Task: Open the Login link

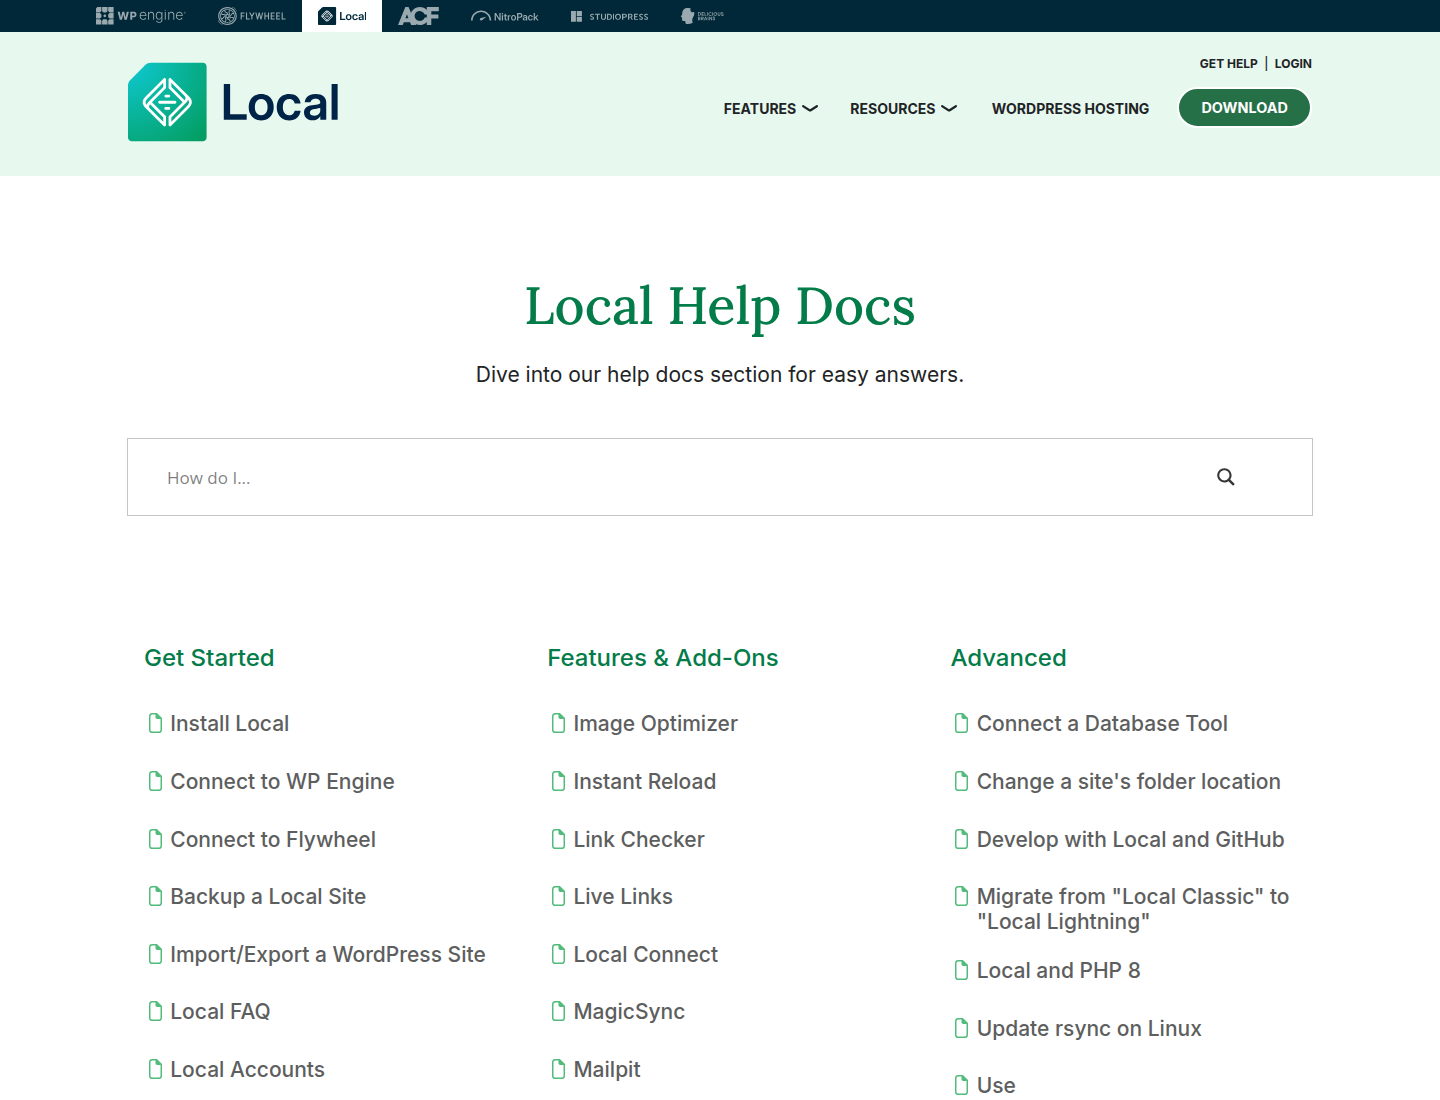Action: click(x=1293, y=63)
